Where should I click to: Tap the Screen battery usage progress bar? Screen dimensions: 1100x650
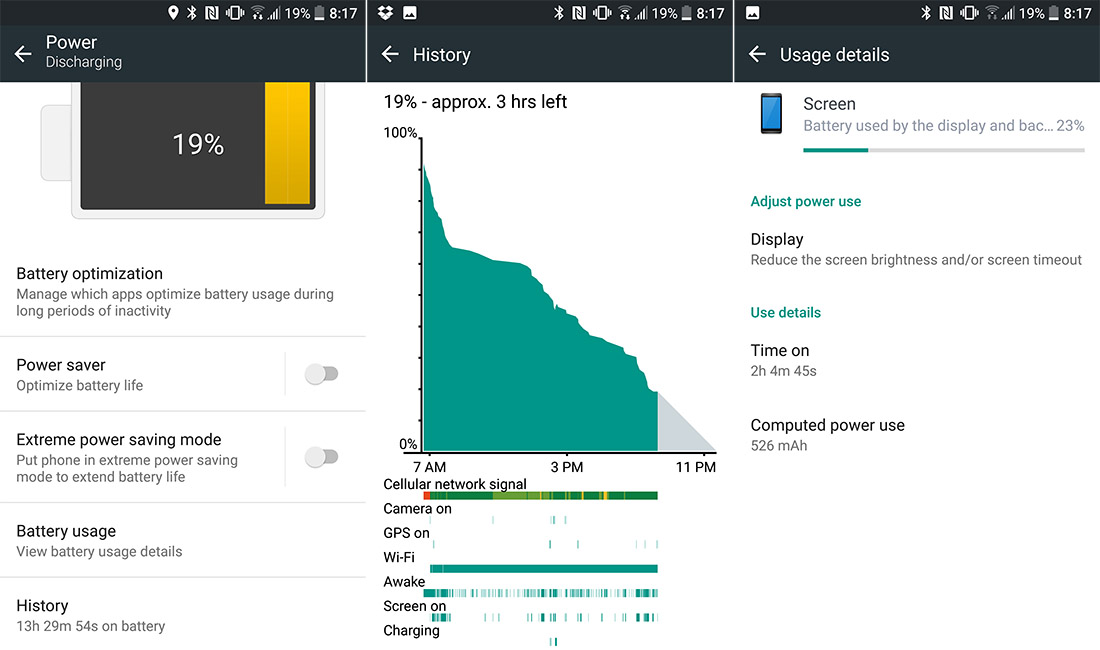point(944,150)
